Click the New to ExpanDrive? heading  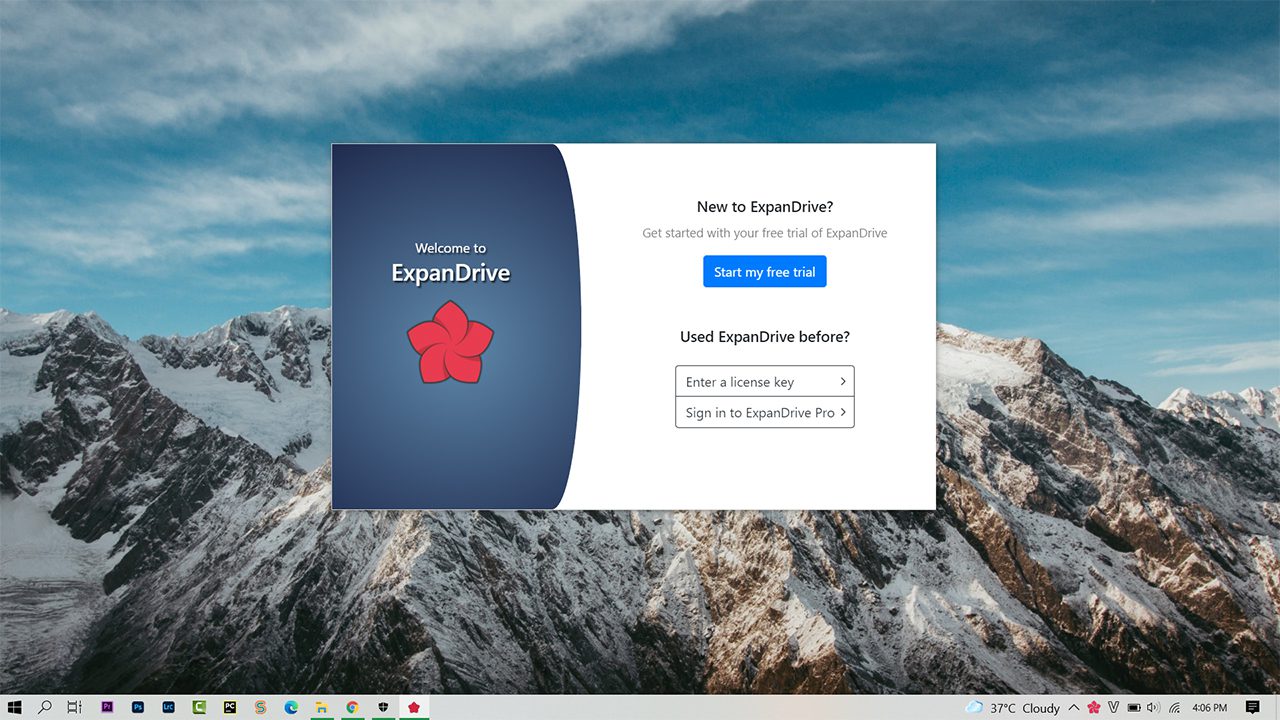coord(765,207)
